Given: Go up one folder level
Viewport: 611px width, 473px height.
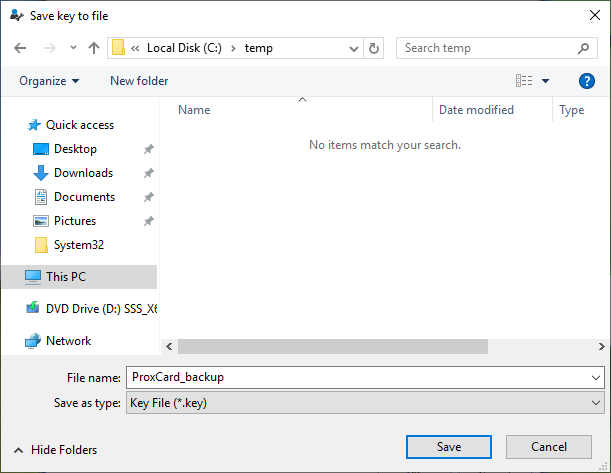Looking at the screenshot, I should (94, 48).
